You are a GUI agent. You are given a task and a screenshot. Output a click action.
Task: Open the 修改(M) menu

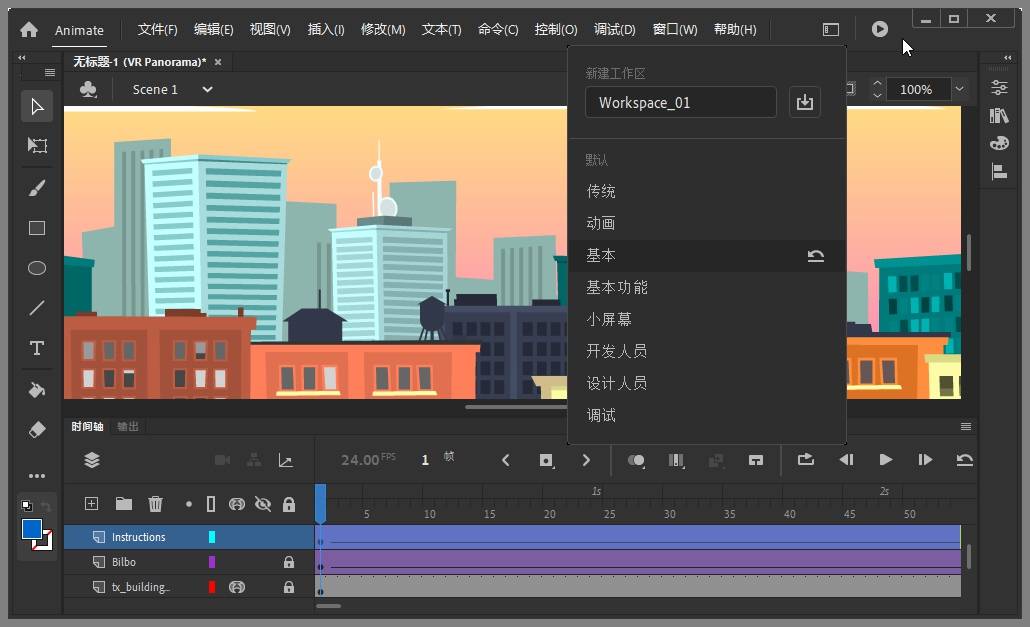[x=383, y=30]
